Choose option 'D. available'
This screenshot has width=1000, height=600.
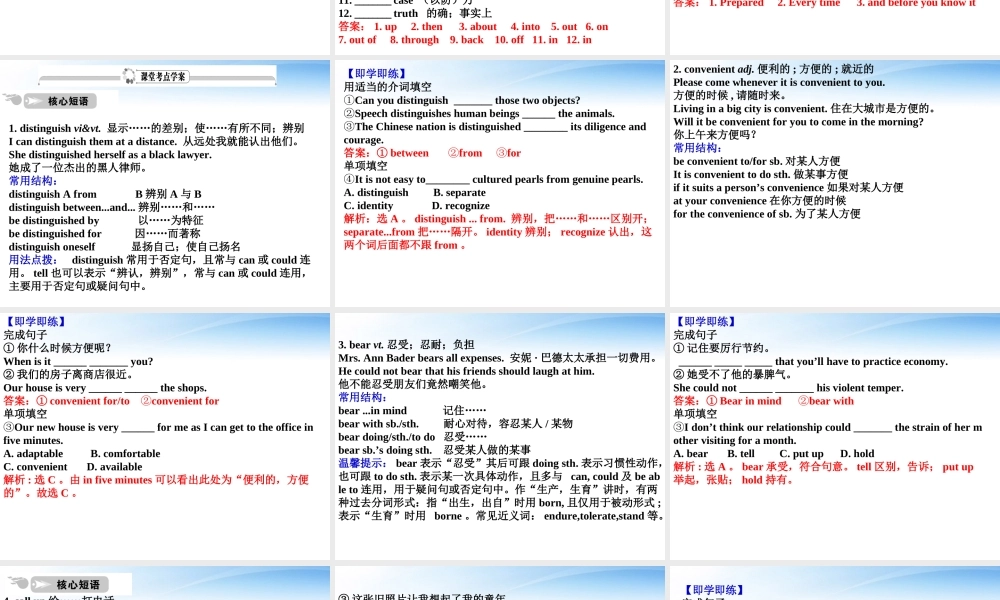click(115, 467)
